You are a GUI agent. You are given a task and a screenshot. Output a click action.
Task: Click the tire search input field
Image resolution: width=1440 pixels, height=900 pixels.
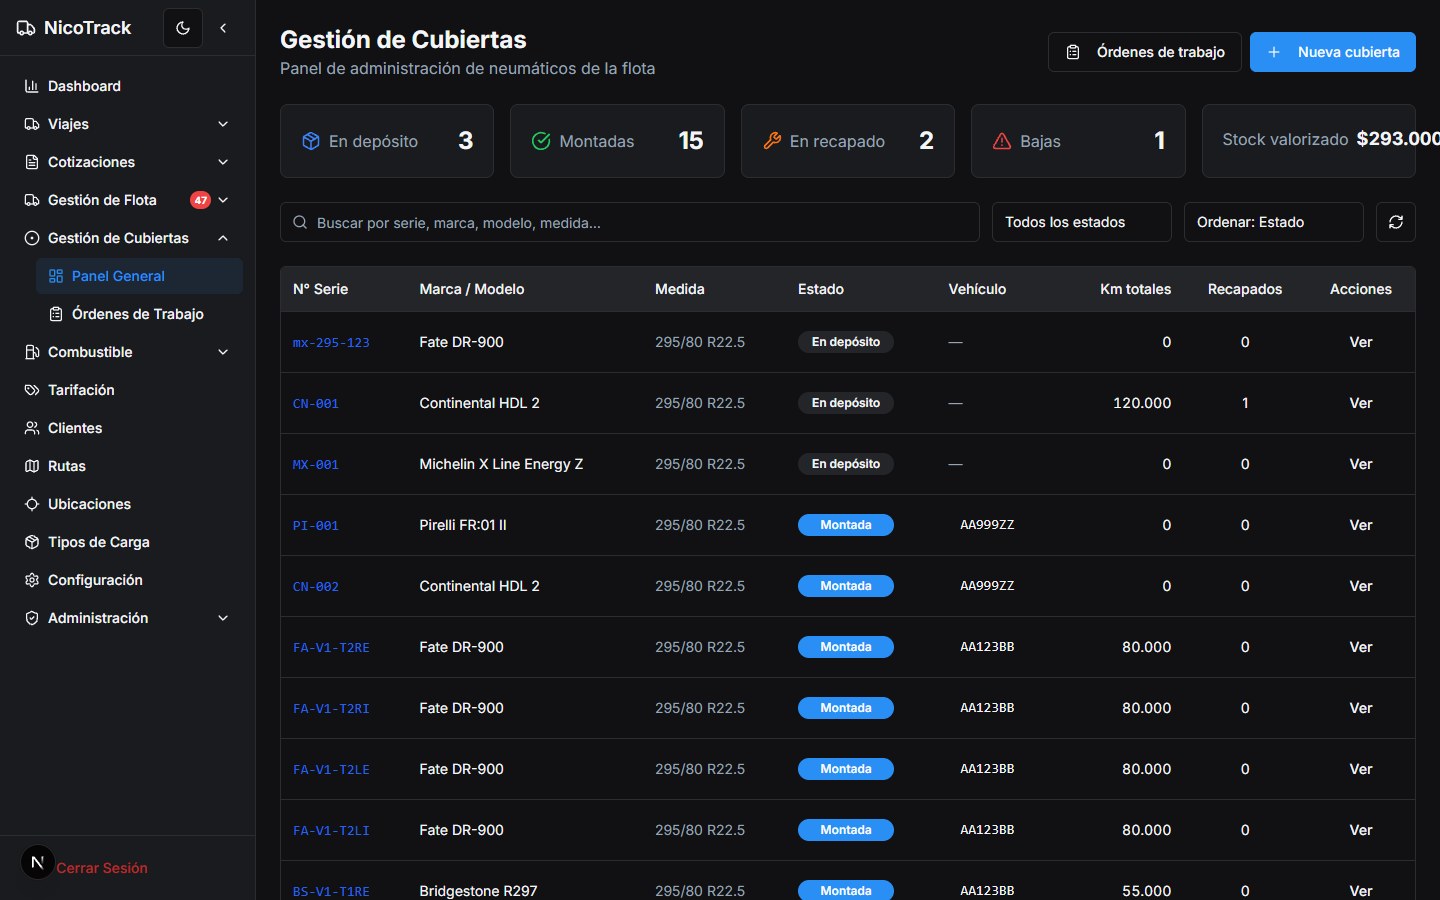point(630,222)
